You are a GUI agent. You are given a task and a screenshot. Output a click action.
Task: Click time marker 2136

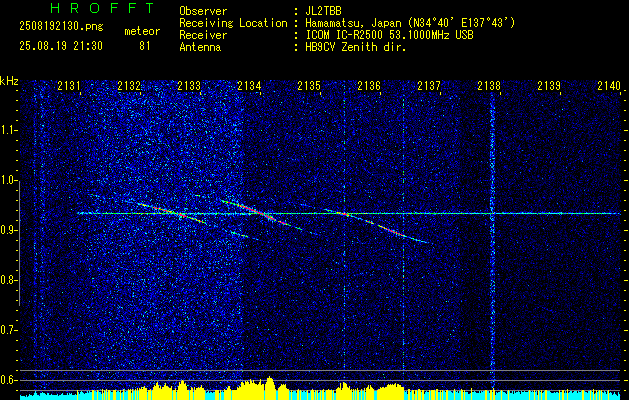[369, 85]
